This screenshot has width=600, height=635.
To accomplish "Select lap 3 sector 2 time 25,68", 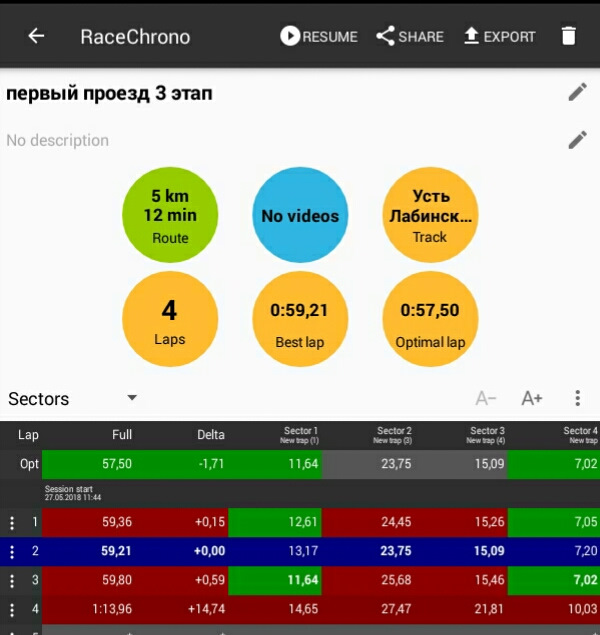I will (x=396, y=581).
